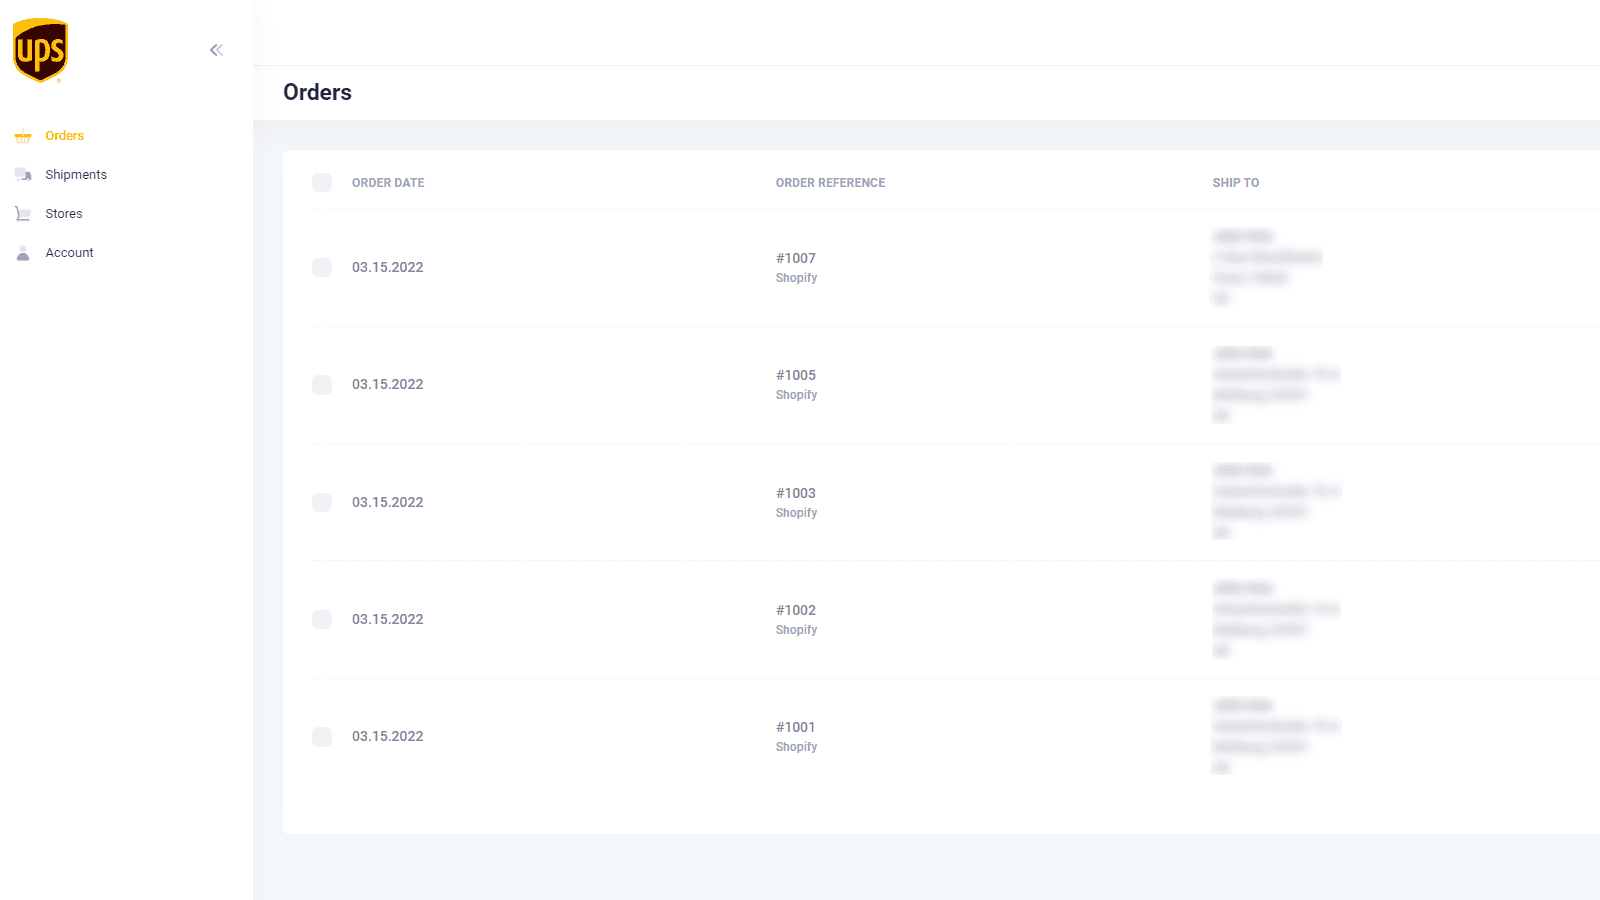Click the Shipments truck icon

click(x=23, y=175)
